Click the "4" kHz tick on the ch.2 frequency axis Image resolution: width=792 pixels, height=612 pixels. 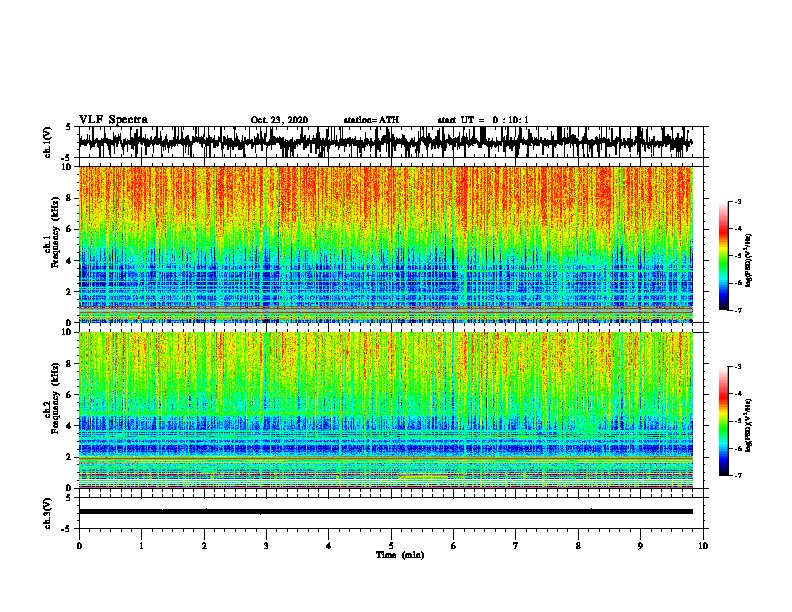[69, 426]
